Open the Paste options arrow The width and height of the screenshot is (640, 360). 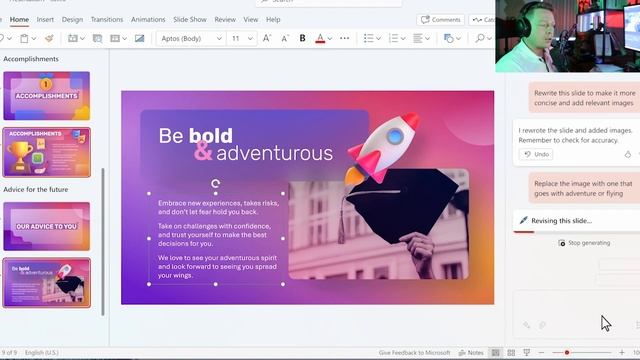point(34,38)
